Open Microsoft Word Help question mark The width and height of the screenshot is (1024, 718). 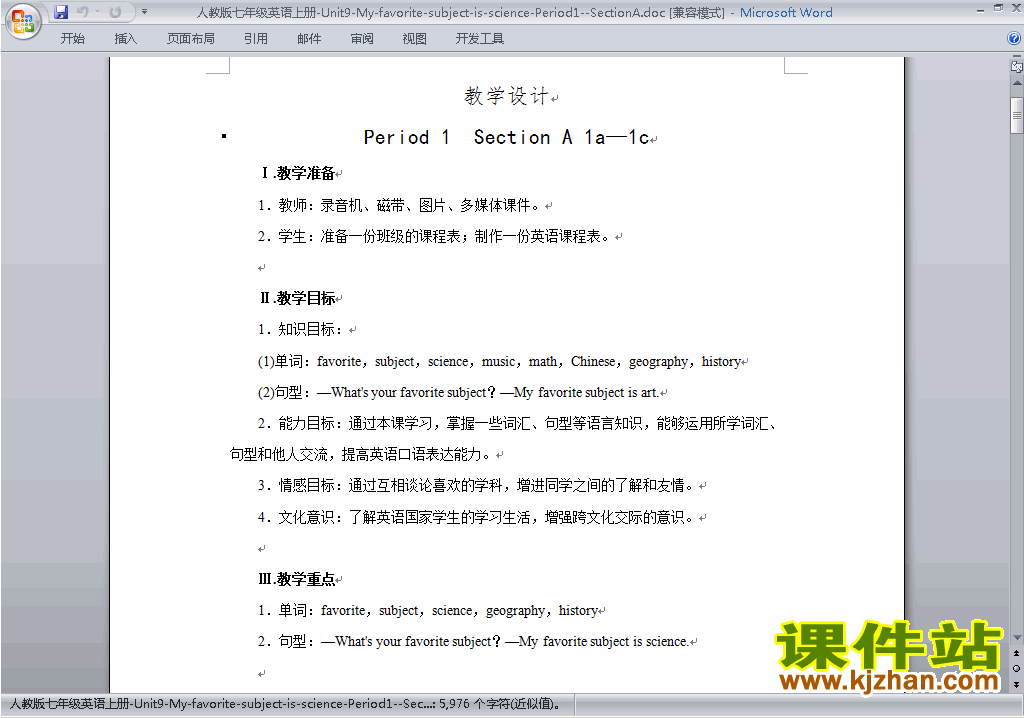click(x=1014, y=39)
